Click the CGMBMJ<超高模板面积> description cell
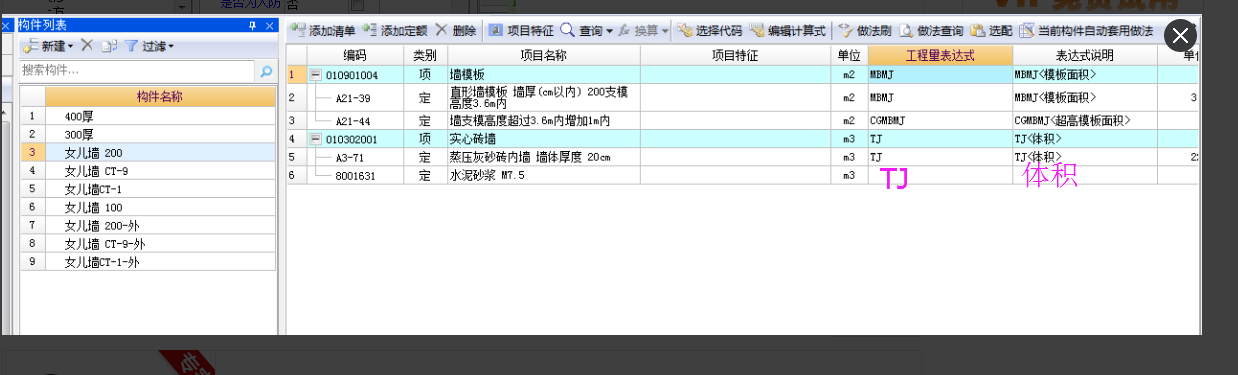The width and height of the screenshot is (1238, 375). [1084, 120]
